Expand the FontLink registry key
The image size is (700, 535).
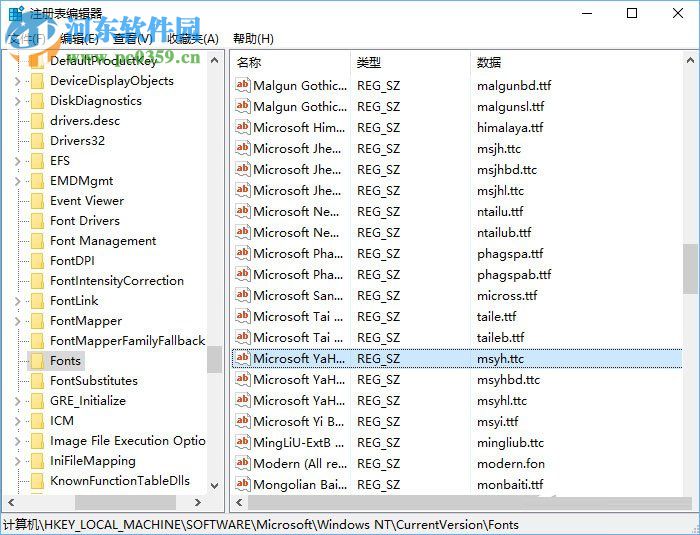click(x=18, y=301)
